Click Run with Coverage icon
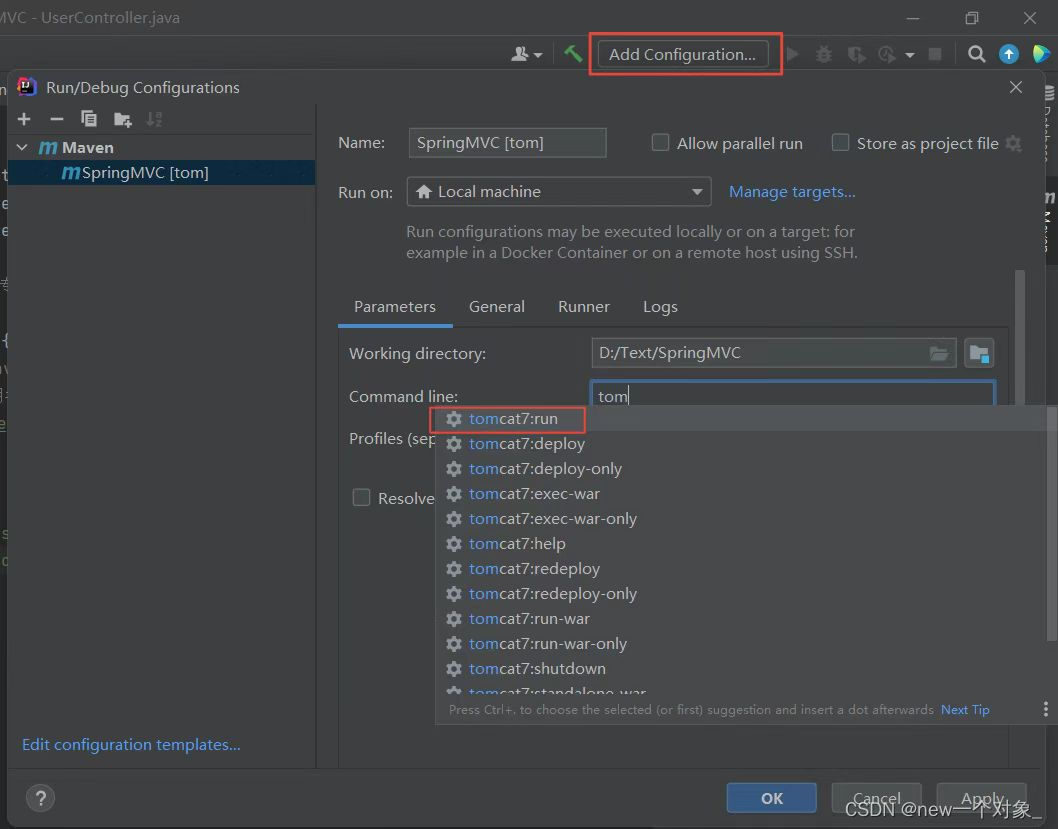 [856, 54]
